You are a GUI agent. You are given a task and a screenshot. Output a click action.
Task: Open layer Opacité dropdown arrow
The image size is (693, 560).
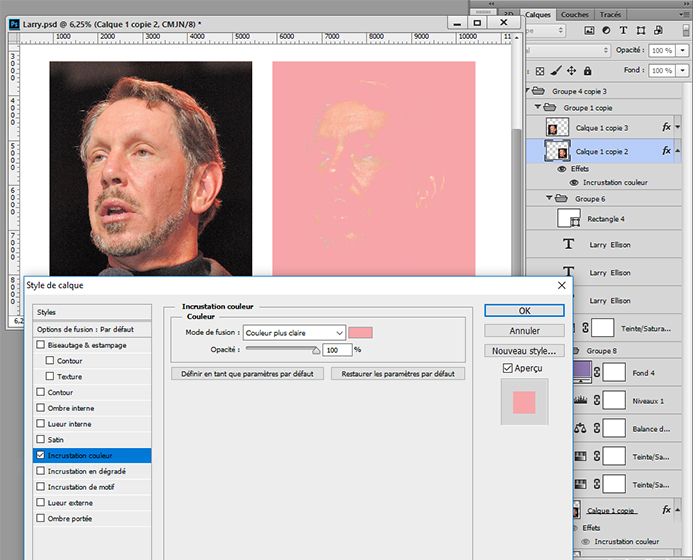tap(683, 50)
